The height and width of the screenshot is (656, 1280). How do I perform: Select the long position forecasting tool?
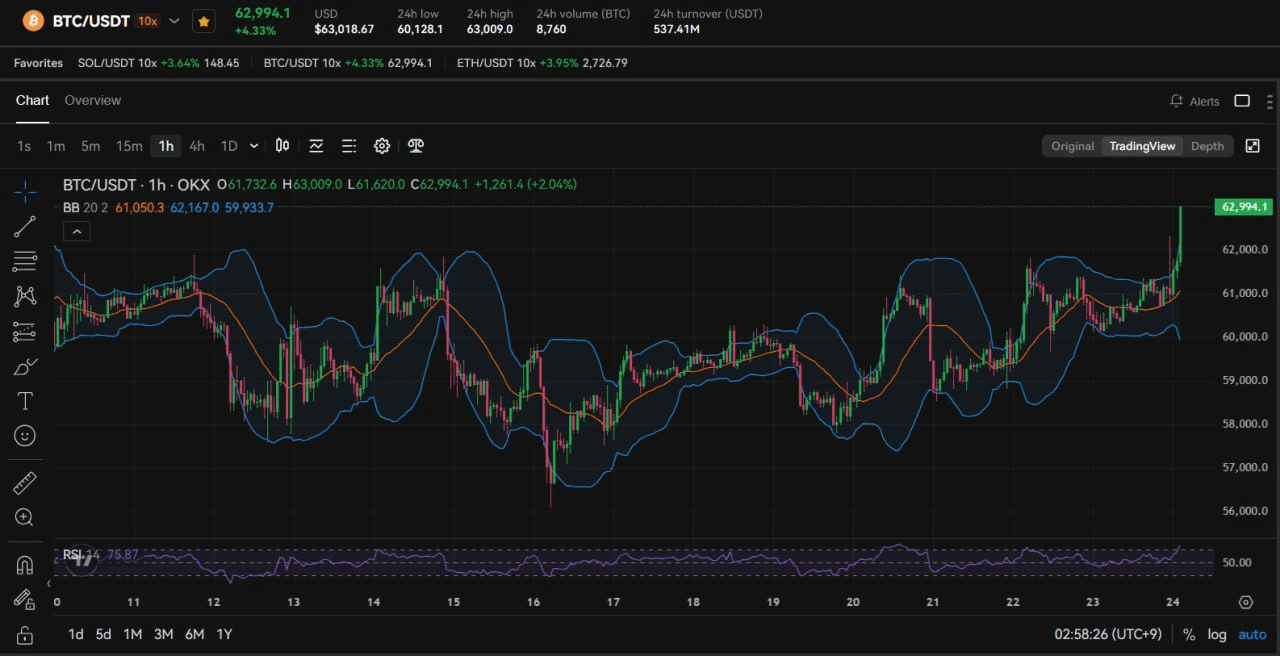tap(26, 332)
